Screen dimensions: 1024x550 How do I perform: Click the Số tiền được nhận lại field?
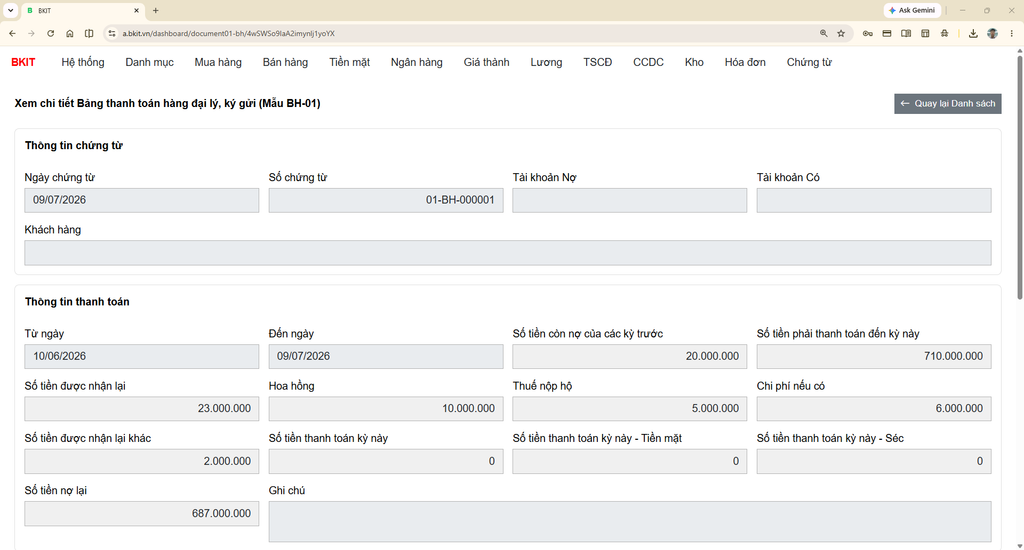pos(142,409)
